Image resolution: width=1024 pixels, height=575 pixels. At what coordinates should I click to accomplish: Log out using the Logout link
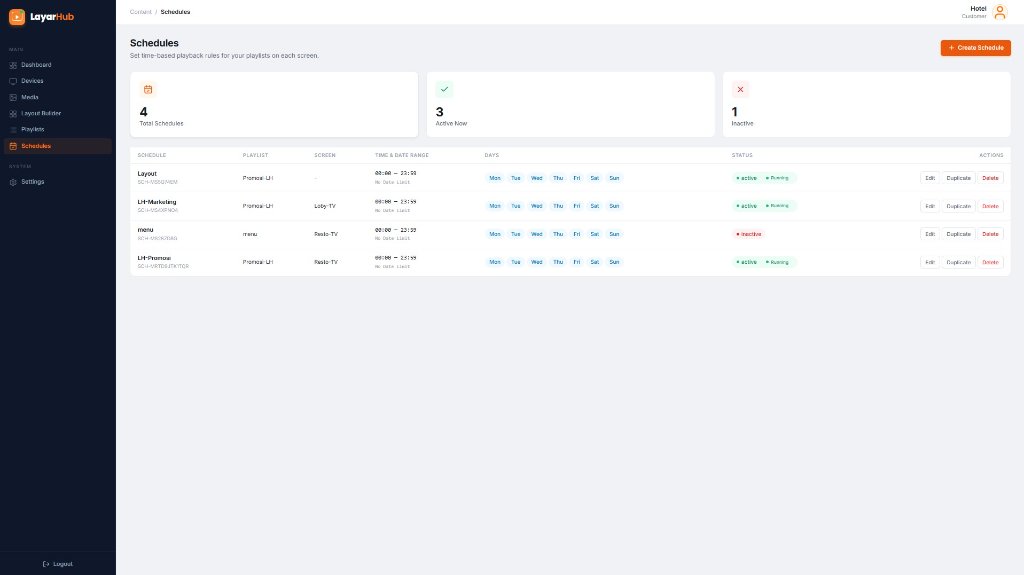57,564
